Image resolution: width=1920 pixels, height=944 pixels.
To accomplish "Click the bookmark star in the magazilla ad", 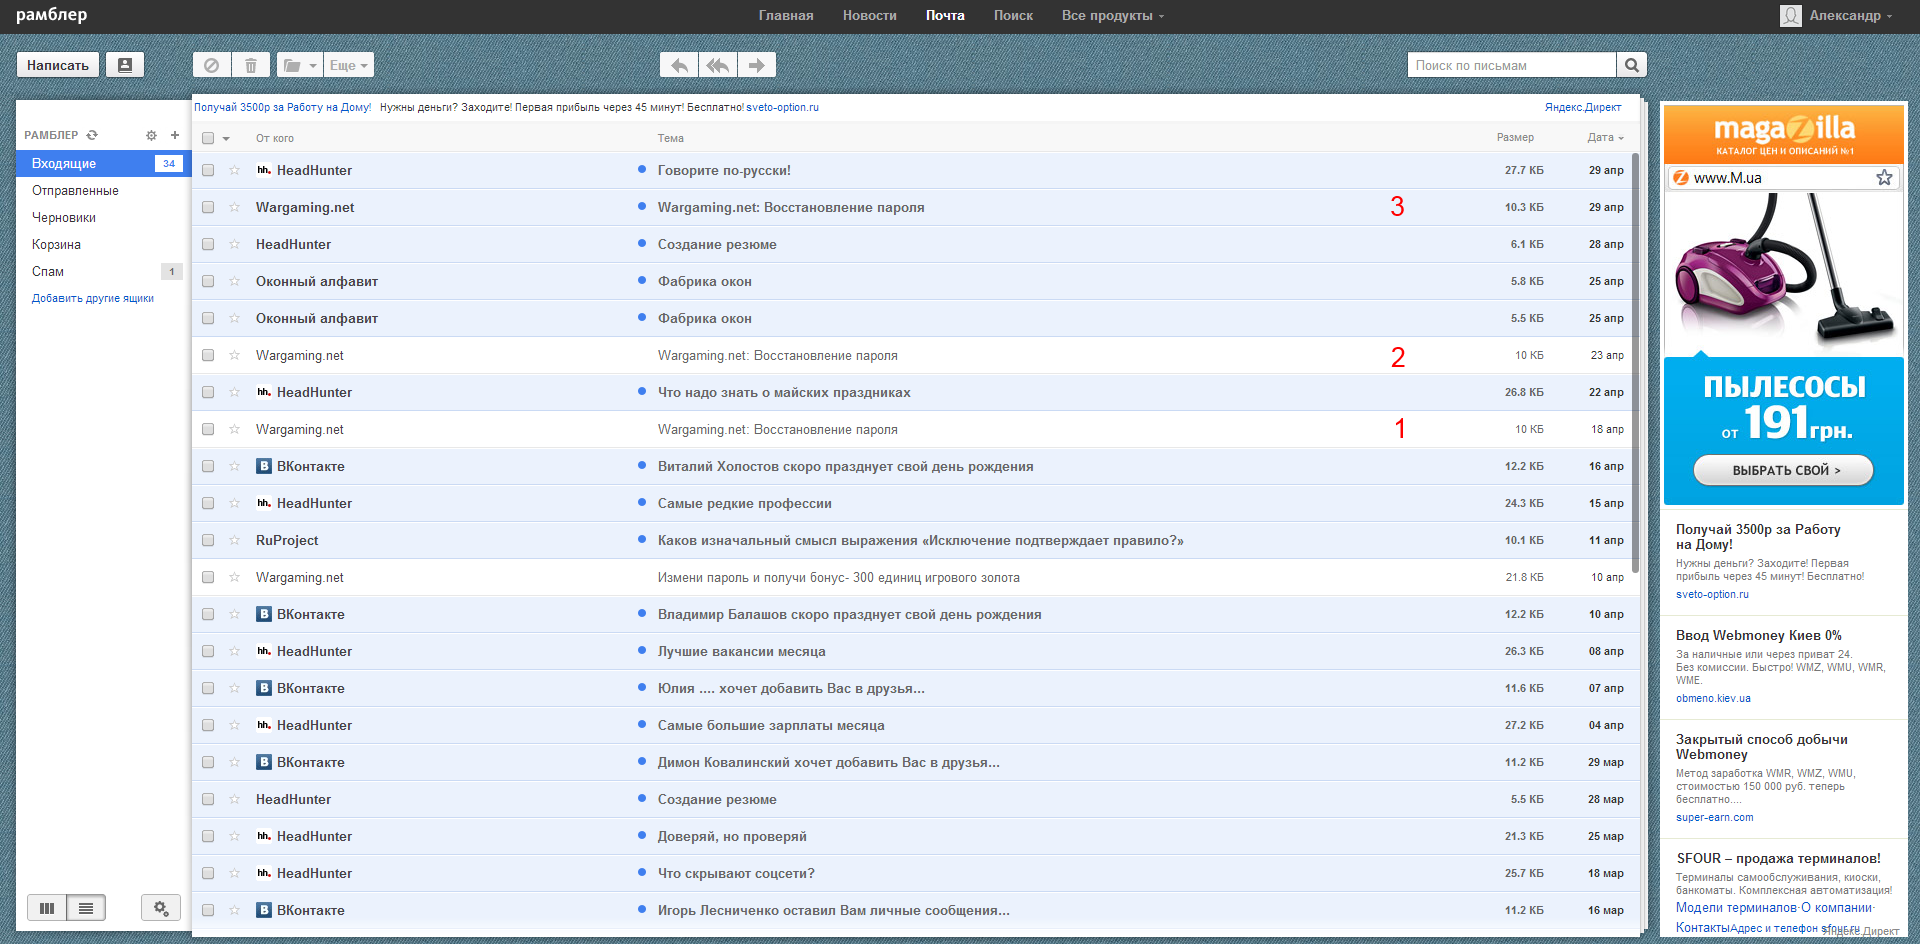I will [x=1884, y=177].
